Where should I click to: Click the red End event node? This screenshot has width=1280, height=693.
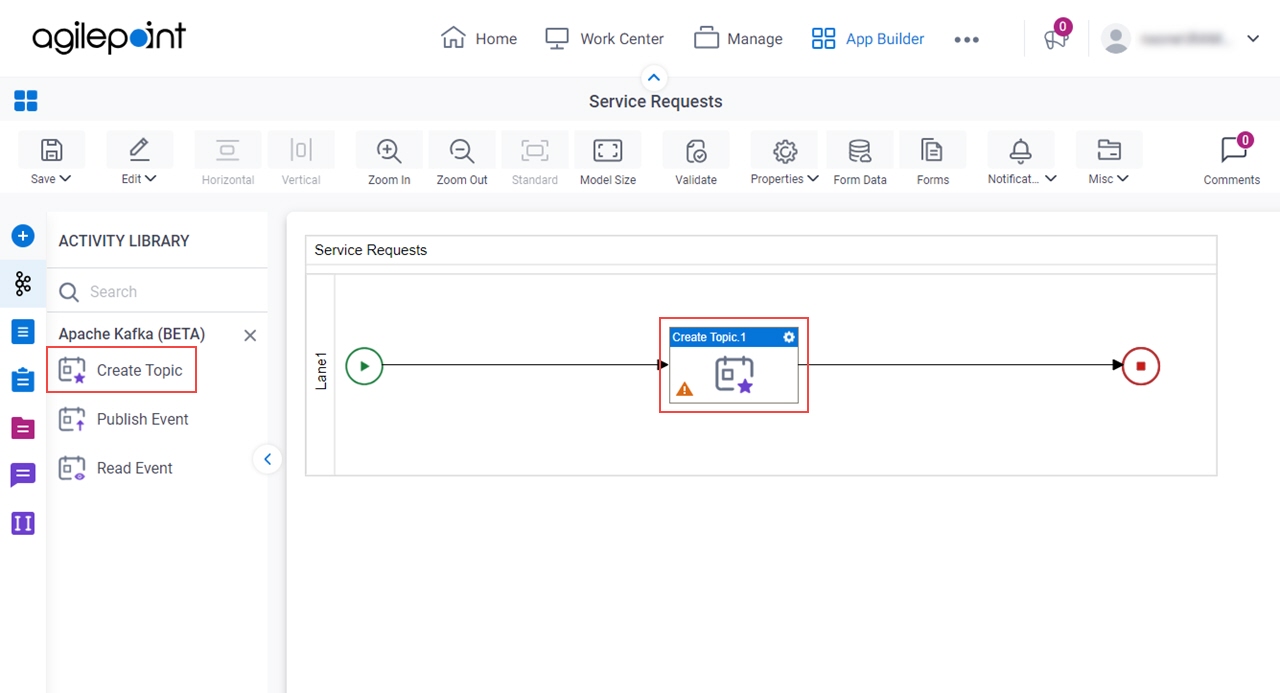pos(1140,366)
